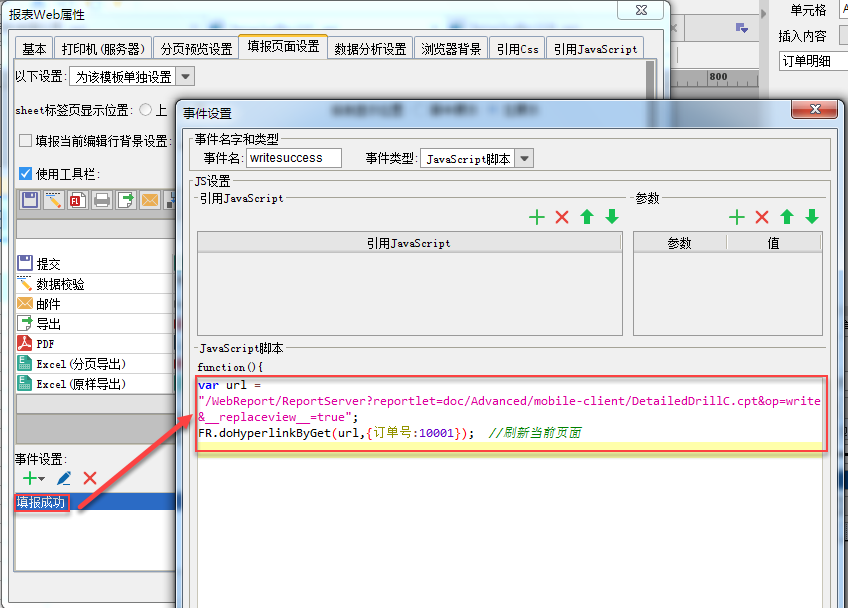Click the 引用JavaScript table column header
The width and height of the screenshot is (848, 608).
pos(409,243)
